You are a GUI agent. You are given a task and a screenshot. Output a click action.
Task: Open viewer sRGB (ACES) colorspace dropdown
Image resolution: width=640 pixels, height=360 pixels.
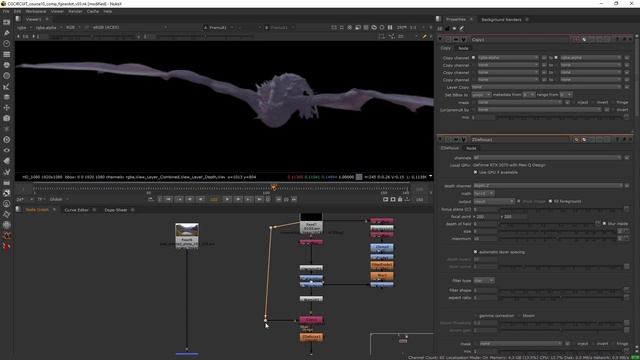pyautogui.click(x=129, y=27)
